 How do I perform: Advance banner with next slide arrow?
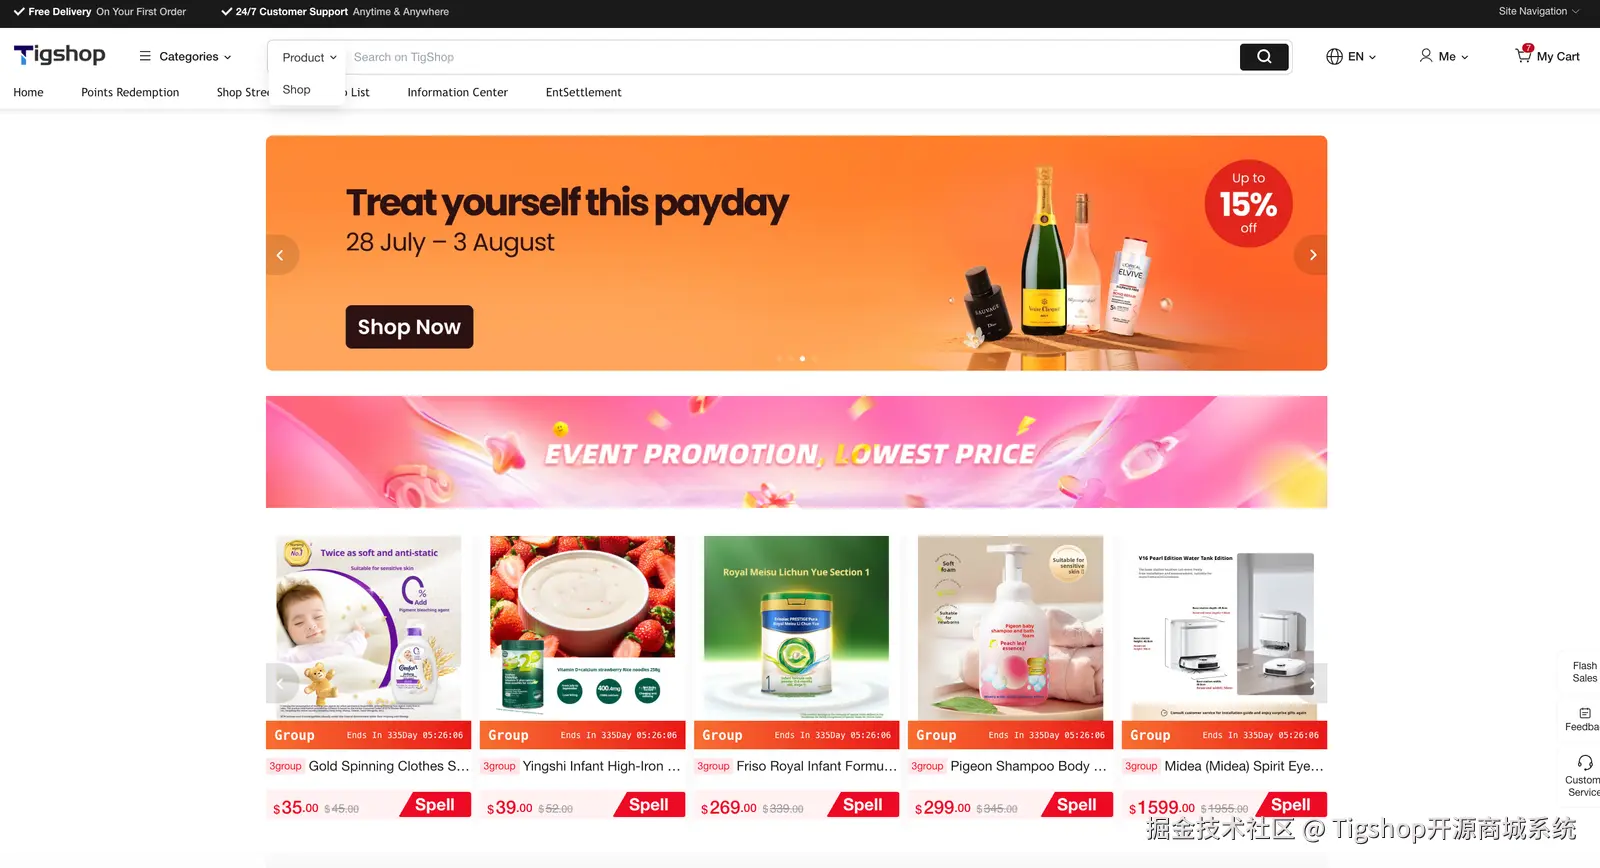coord(1313,255)
